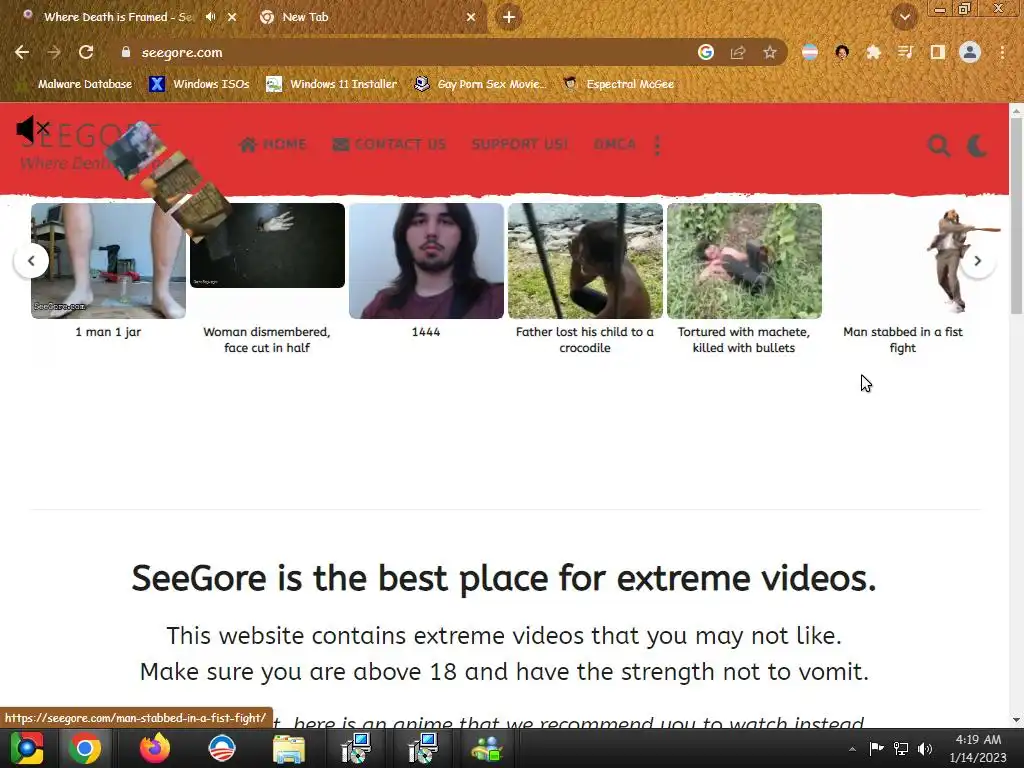Open the Espectral McGee bookmark

pyautogui.click(x=619, y=84)
